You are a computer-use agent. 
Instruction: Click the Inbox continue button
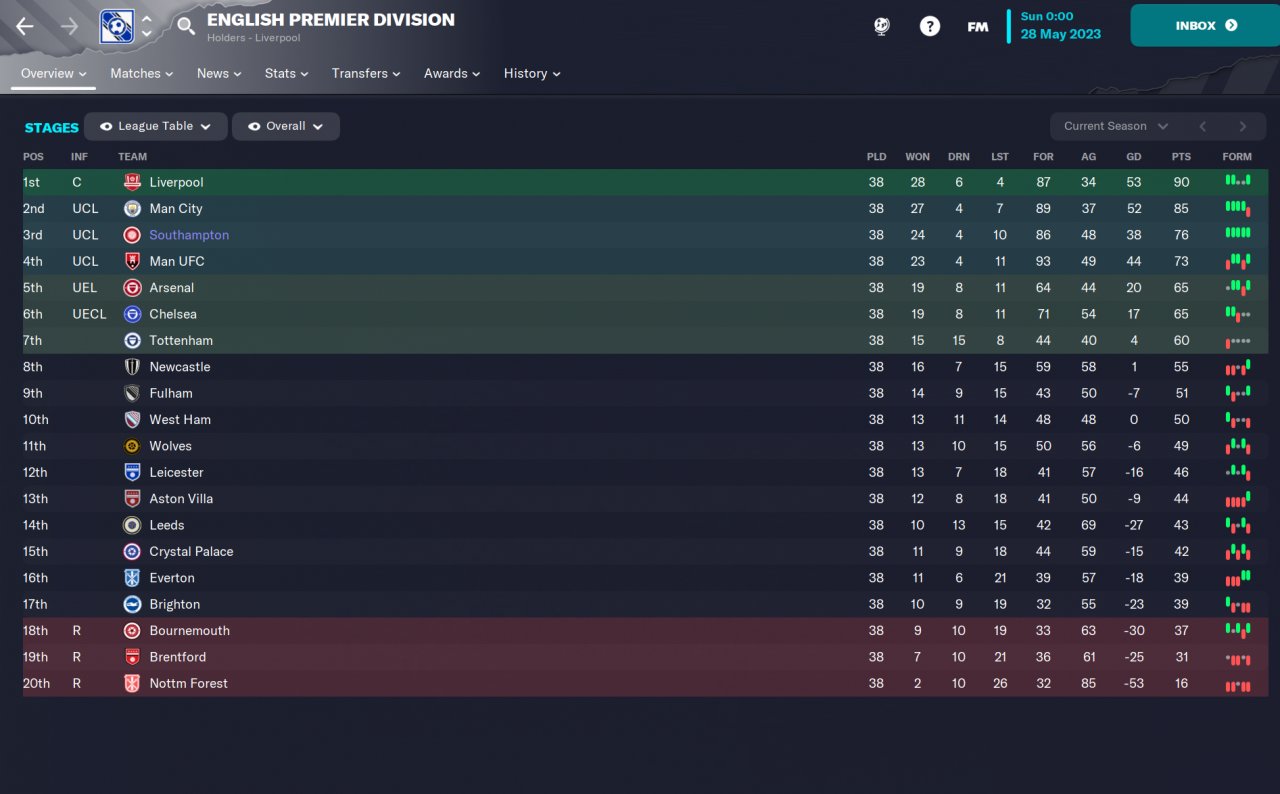click(x=1205, y=26)
